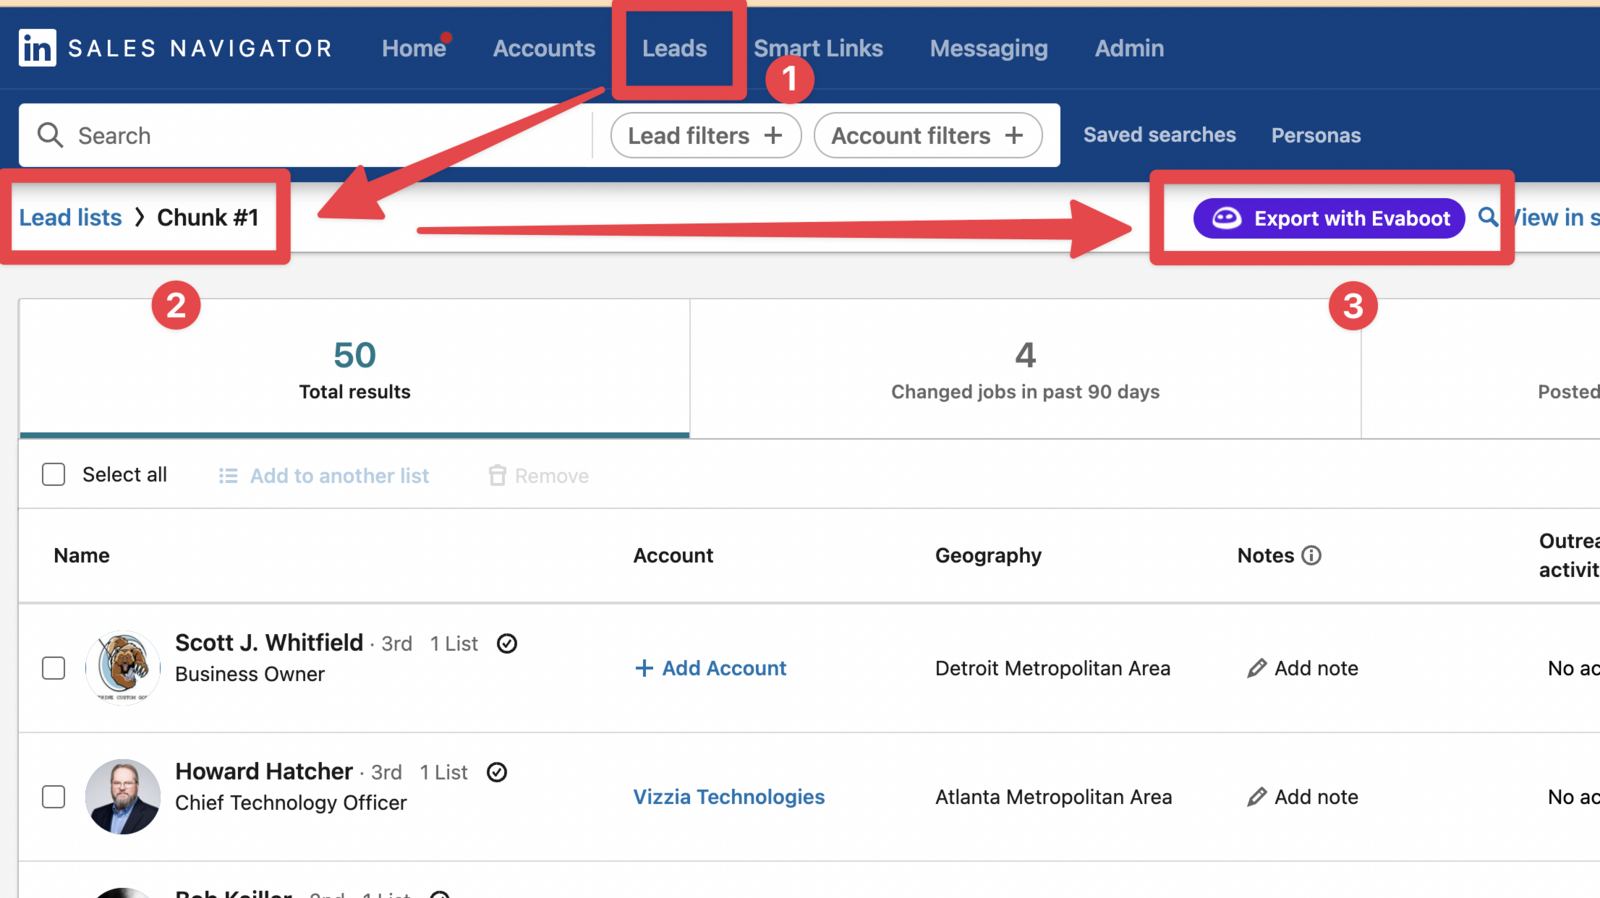Click the info icon beside Notes
The height and width of the screenshot is (898, 1600).
pos(1311,555)
